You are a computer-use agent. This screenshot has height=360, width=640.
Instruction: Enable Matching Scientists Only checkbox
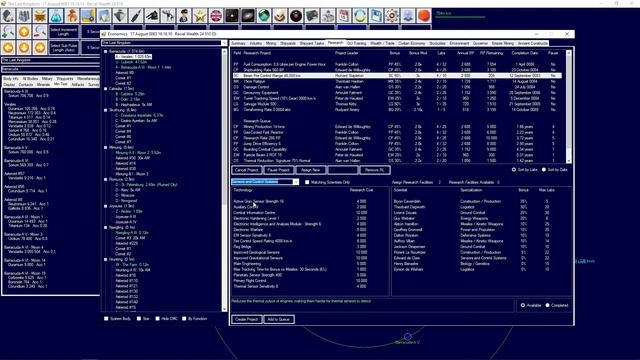[x=307, y=182]
